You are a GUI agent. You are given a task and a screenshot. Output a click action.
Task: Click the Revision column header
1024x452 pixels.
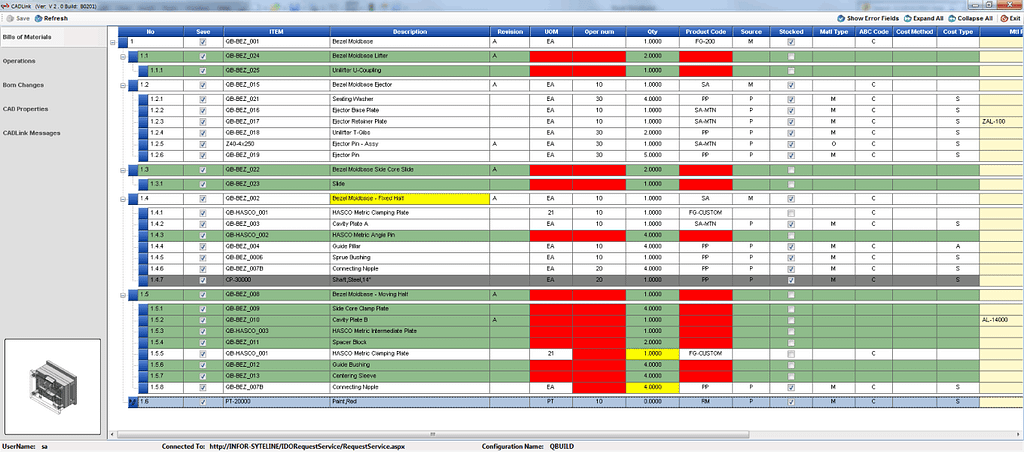point(510,31)
